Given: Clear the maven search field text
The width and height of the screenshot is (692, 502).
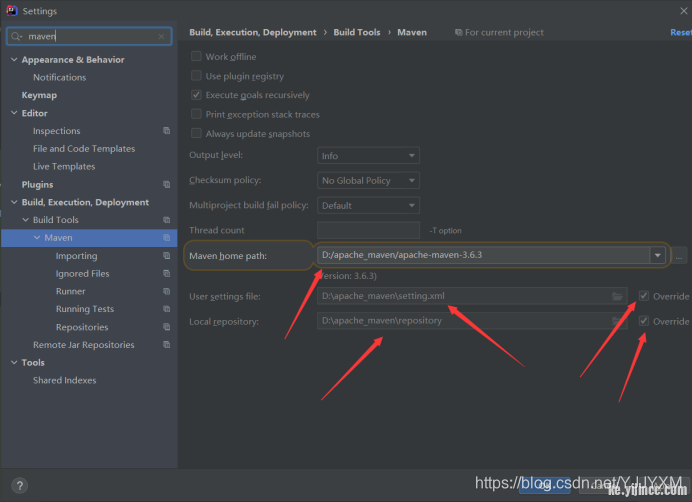Looking at the screenshot, I should click(x=162, y=36).
